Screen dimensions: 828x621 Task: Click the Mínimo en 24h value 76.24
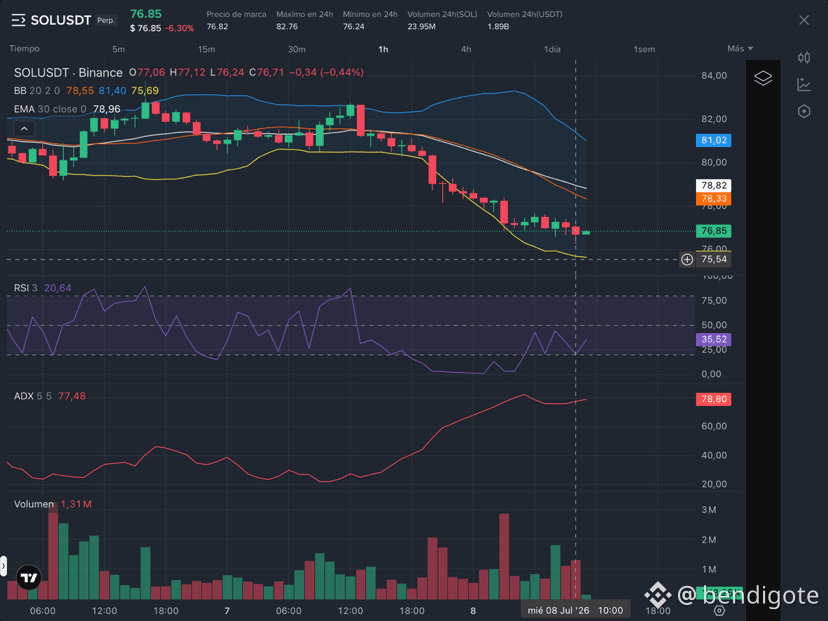[x=354, y=26]
